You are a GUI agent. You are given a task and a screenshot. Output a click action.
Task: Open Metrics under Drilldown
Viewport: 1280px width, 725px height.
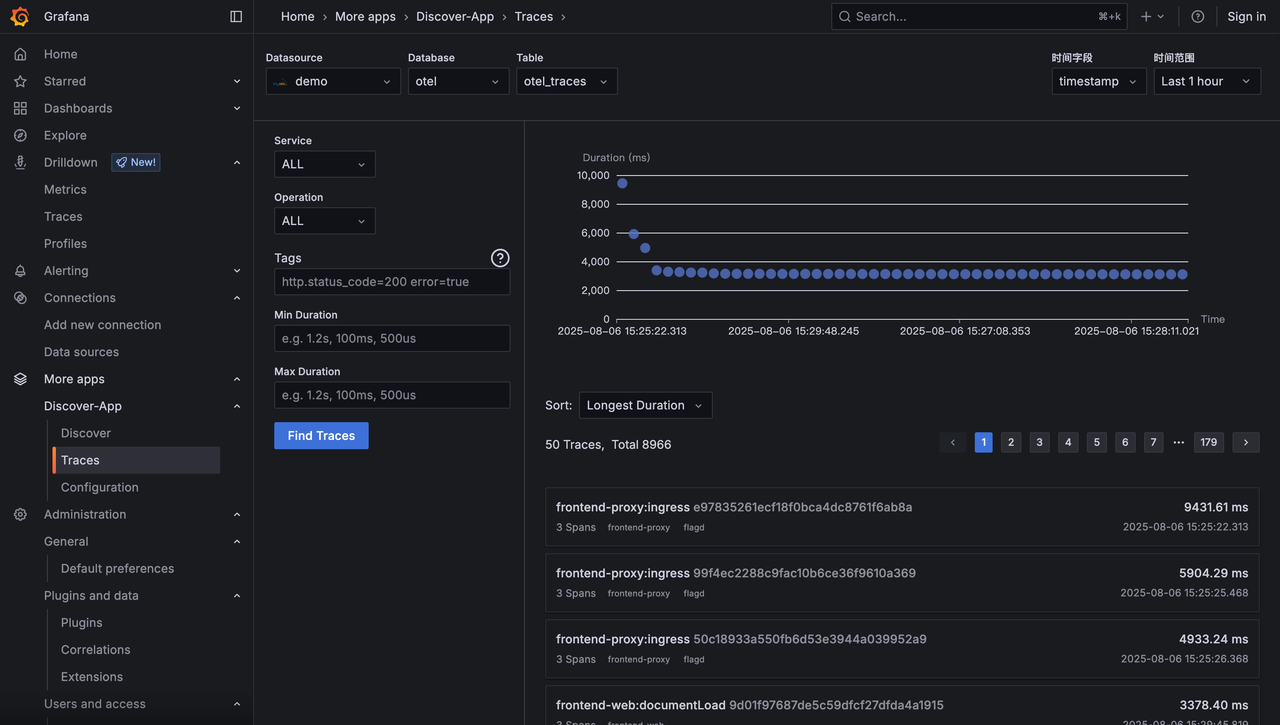click(65, 189)
